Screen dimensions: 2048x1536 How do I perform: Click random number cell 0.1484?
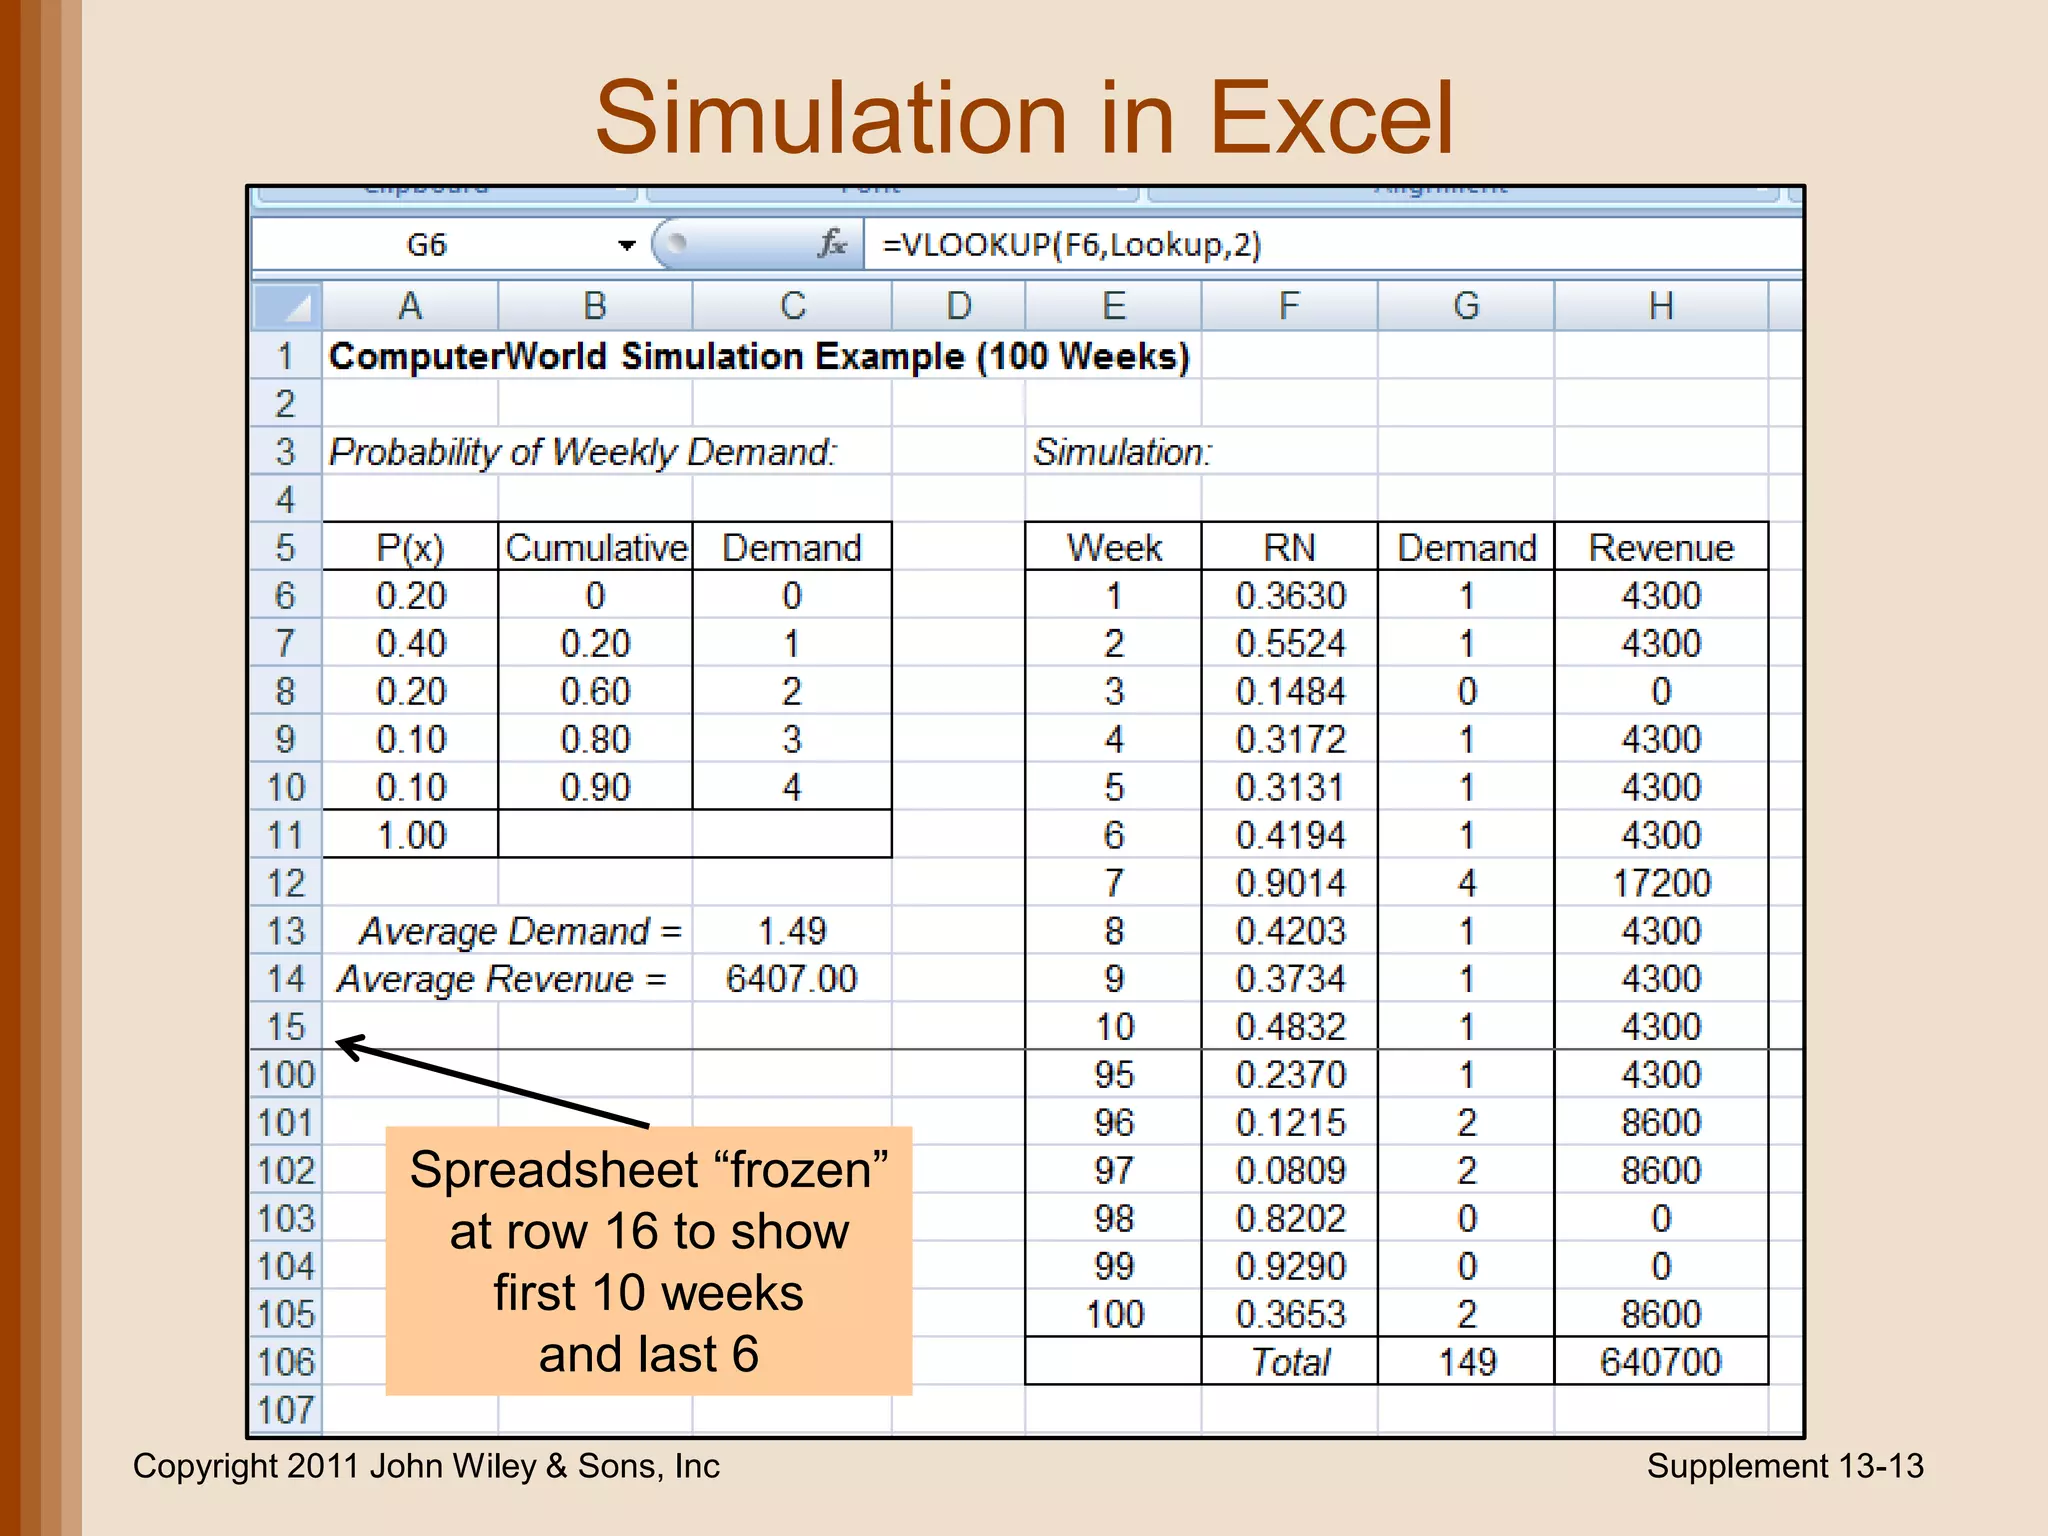pyautogui.click(x=1290, y=692)
